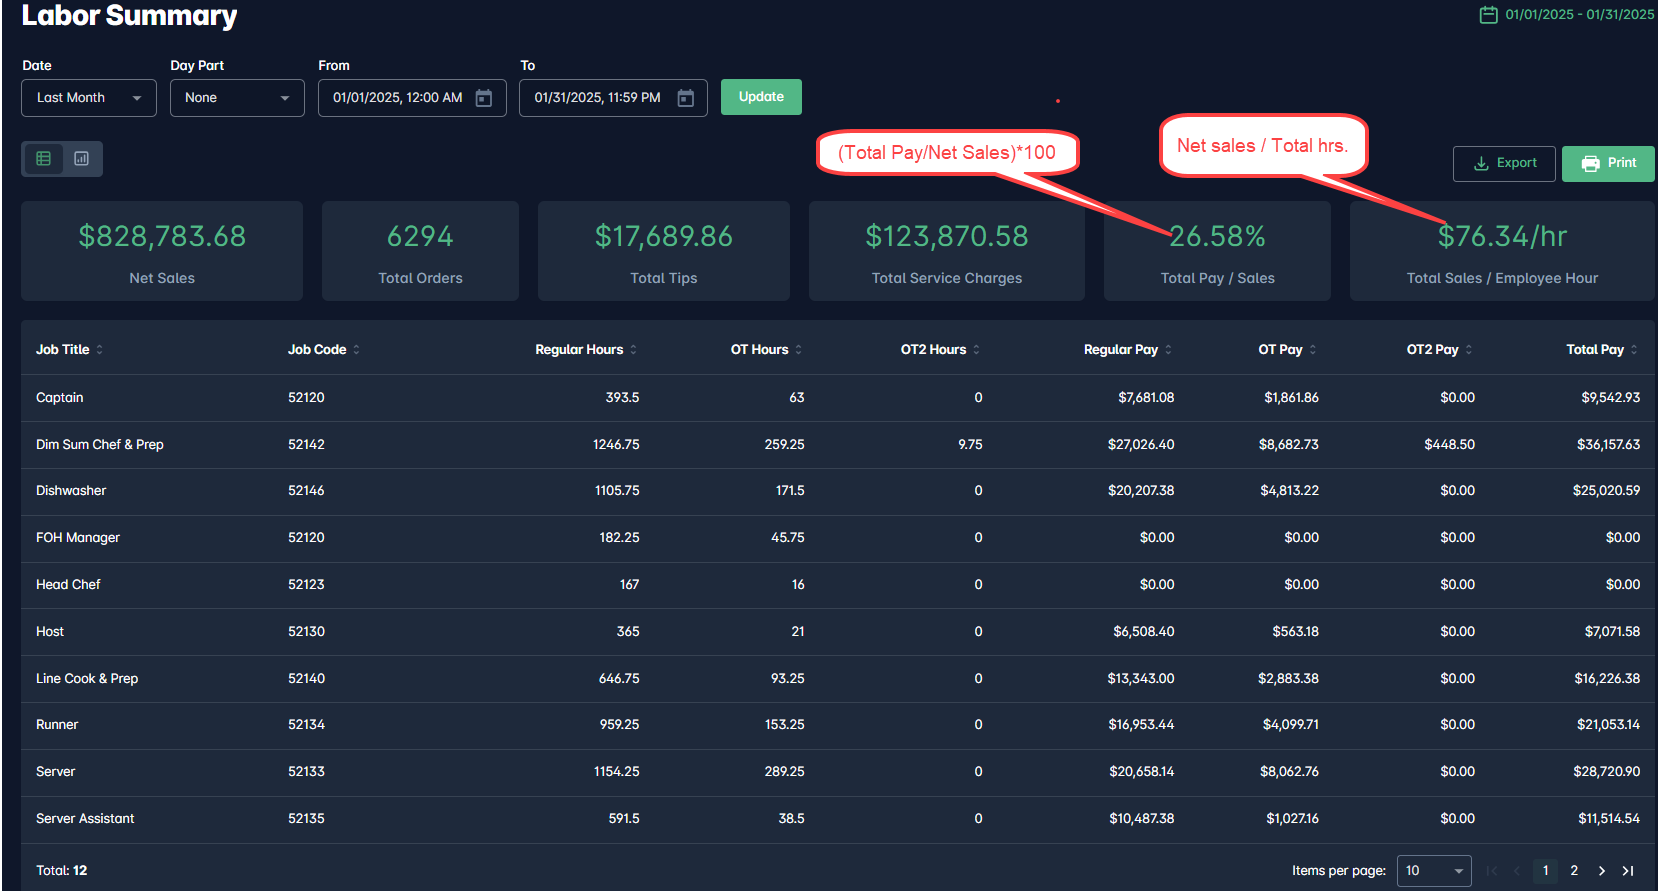
Task: Sort by Total Pay column arrows
Action: click(1634, 350)
